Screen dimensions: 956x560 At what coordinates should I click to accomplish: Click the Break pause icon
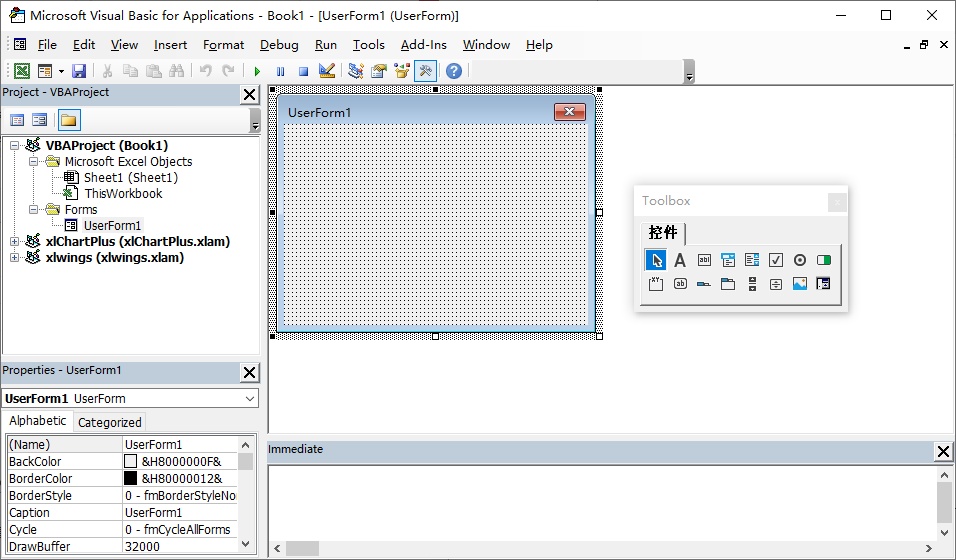tap(280, 71)
